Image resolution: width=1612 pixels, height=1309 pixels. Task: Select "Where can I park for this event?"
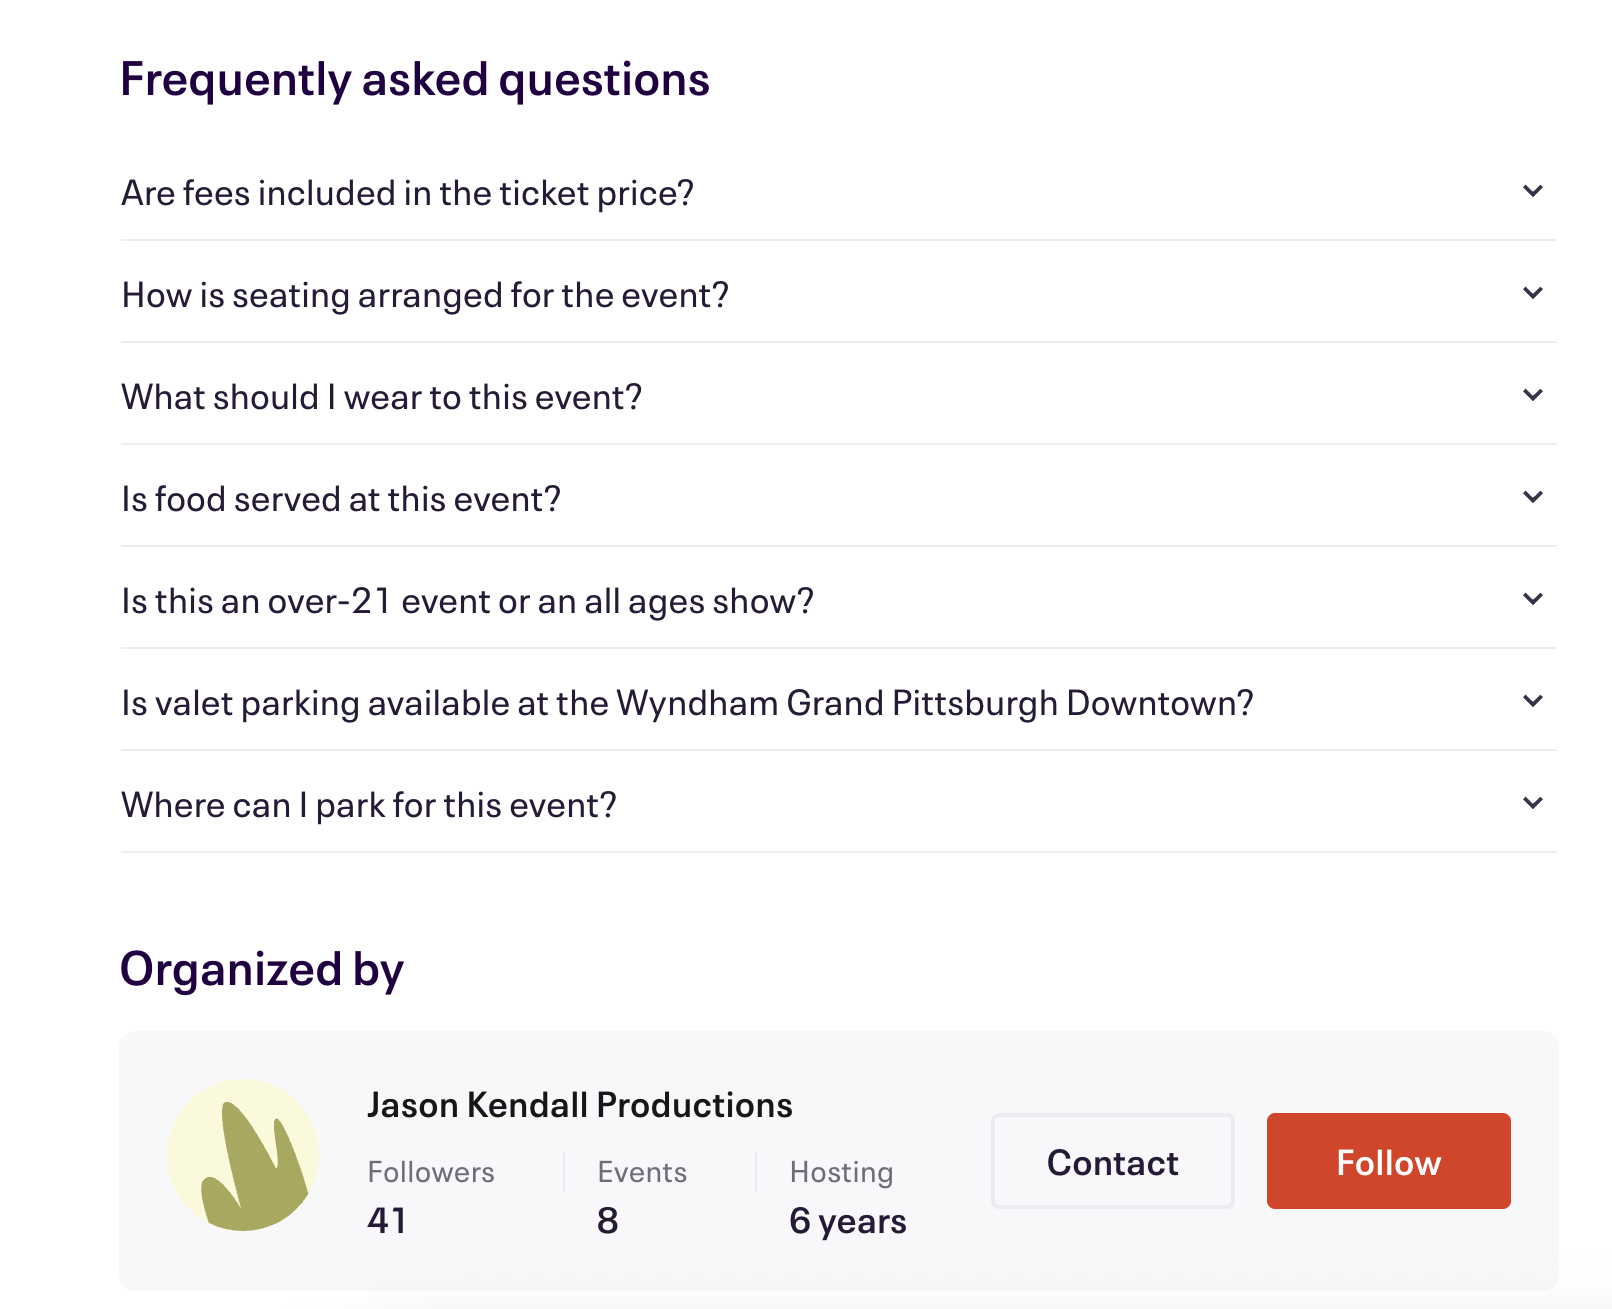click(x=368, y=805)
